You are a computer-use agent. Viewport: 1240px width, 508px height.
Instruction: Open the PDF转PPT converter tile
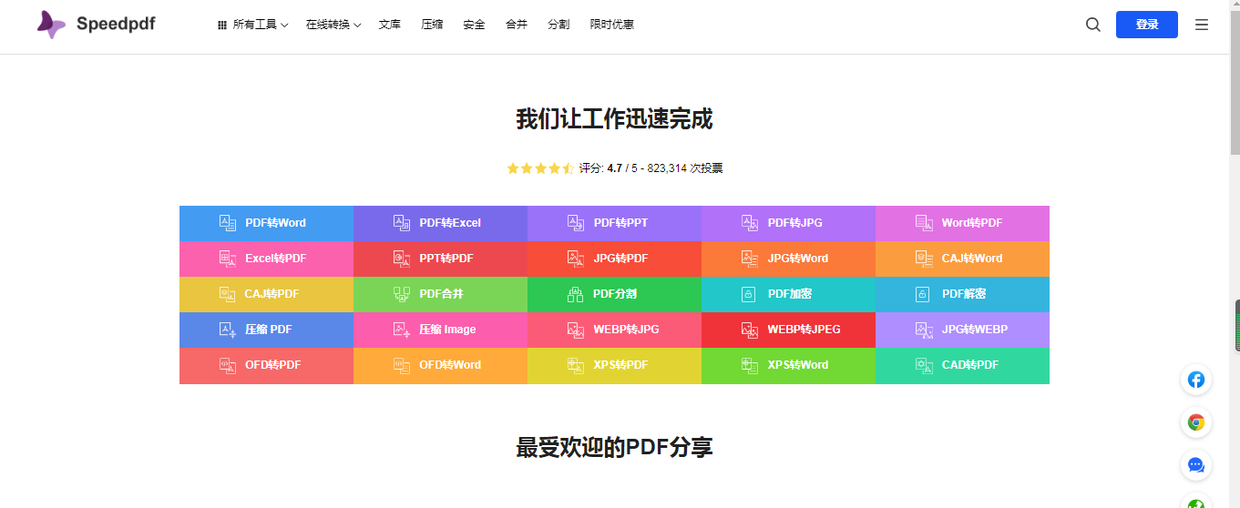pos(614,223)
